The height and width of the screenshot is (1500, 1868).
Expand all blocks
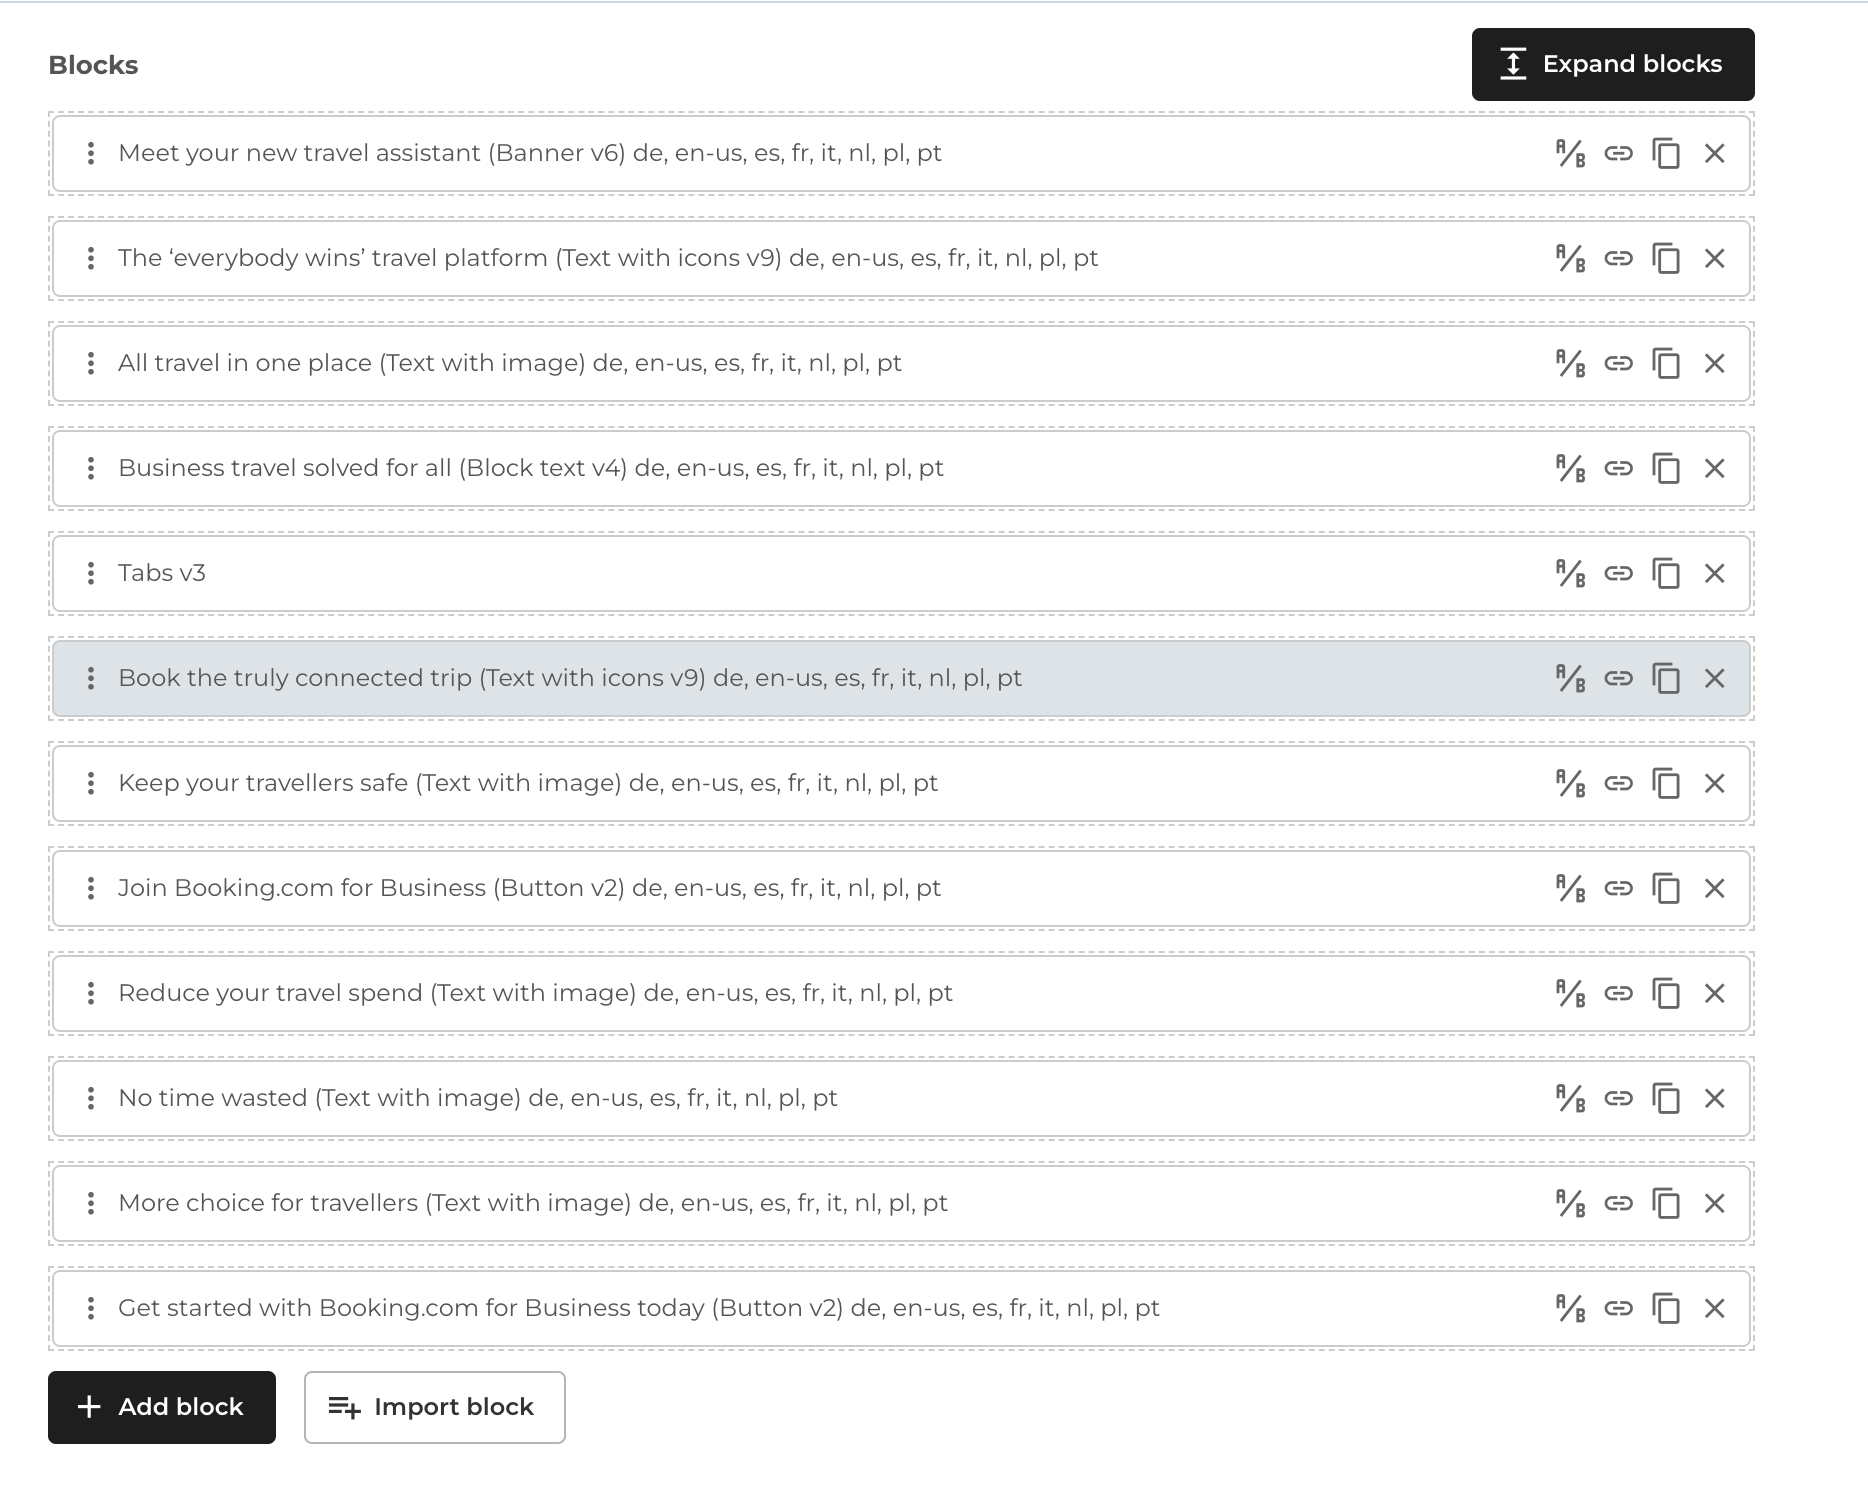click(1612, 65)
